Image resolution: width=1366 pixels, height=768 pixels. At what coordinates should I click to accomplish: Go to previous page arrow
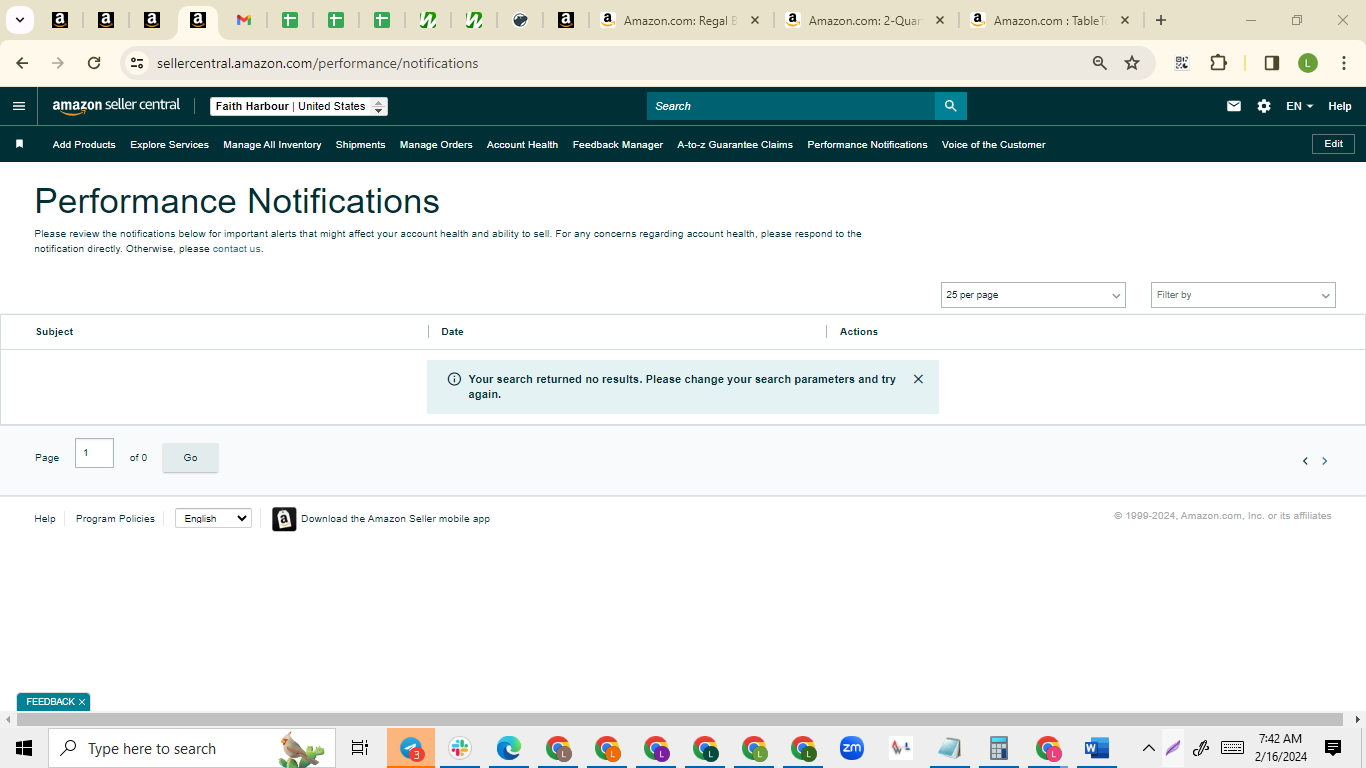[1305, 461]
